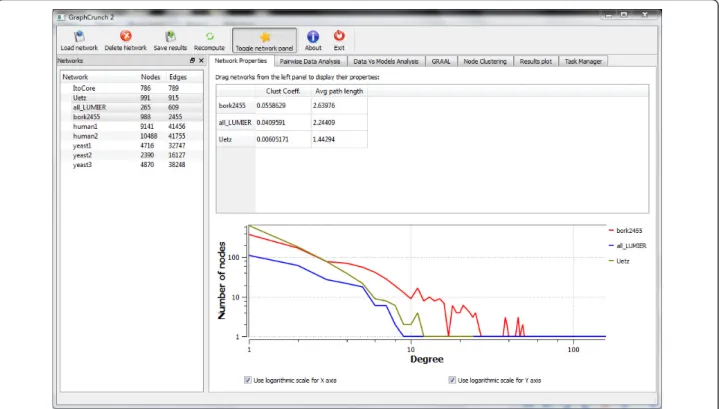Switch to the Results plot tab
Viewport: 719px width, 409px height.
[536, 61]
